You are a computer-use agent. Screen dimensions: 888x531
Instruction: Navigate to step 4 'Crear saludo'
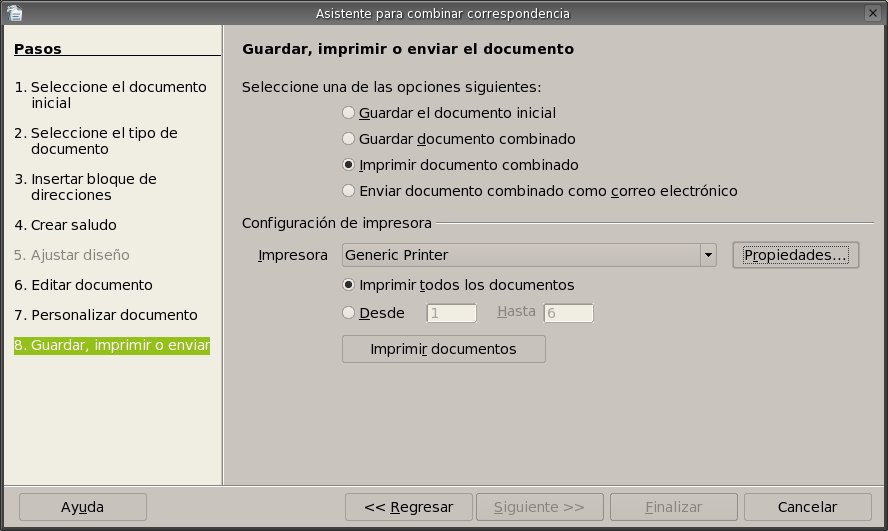click(65, 225)
